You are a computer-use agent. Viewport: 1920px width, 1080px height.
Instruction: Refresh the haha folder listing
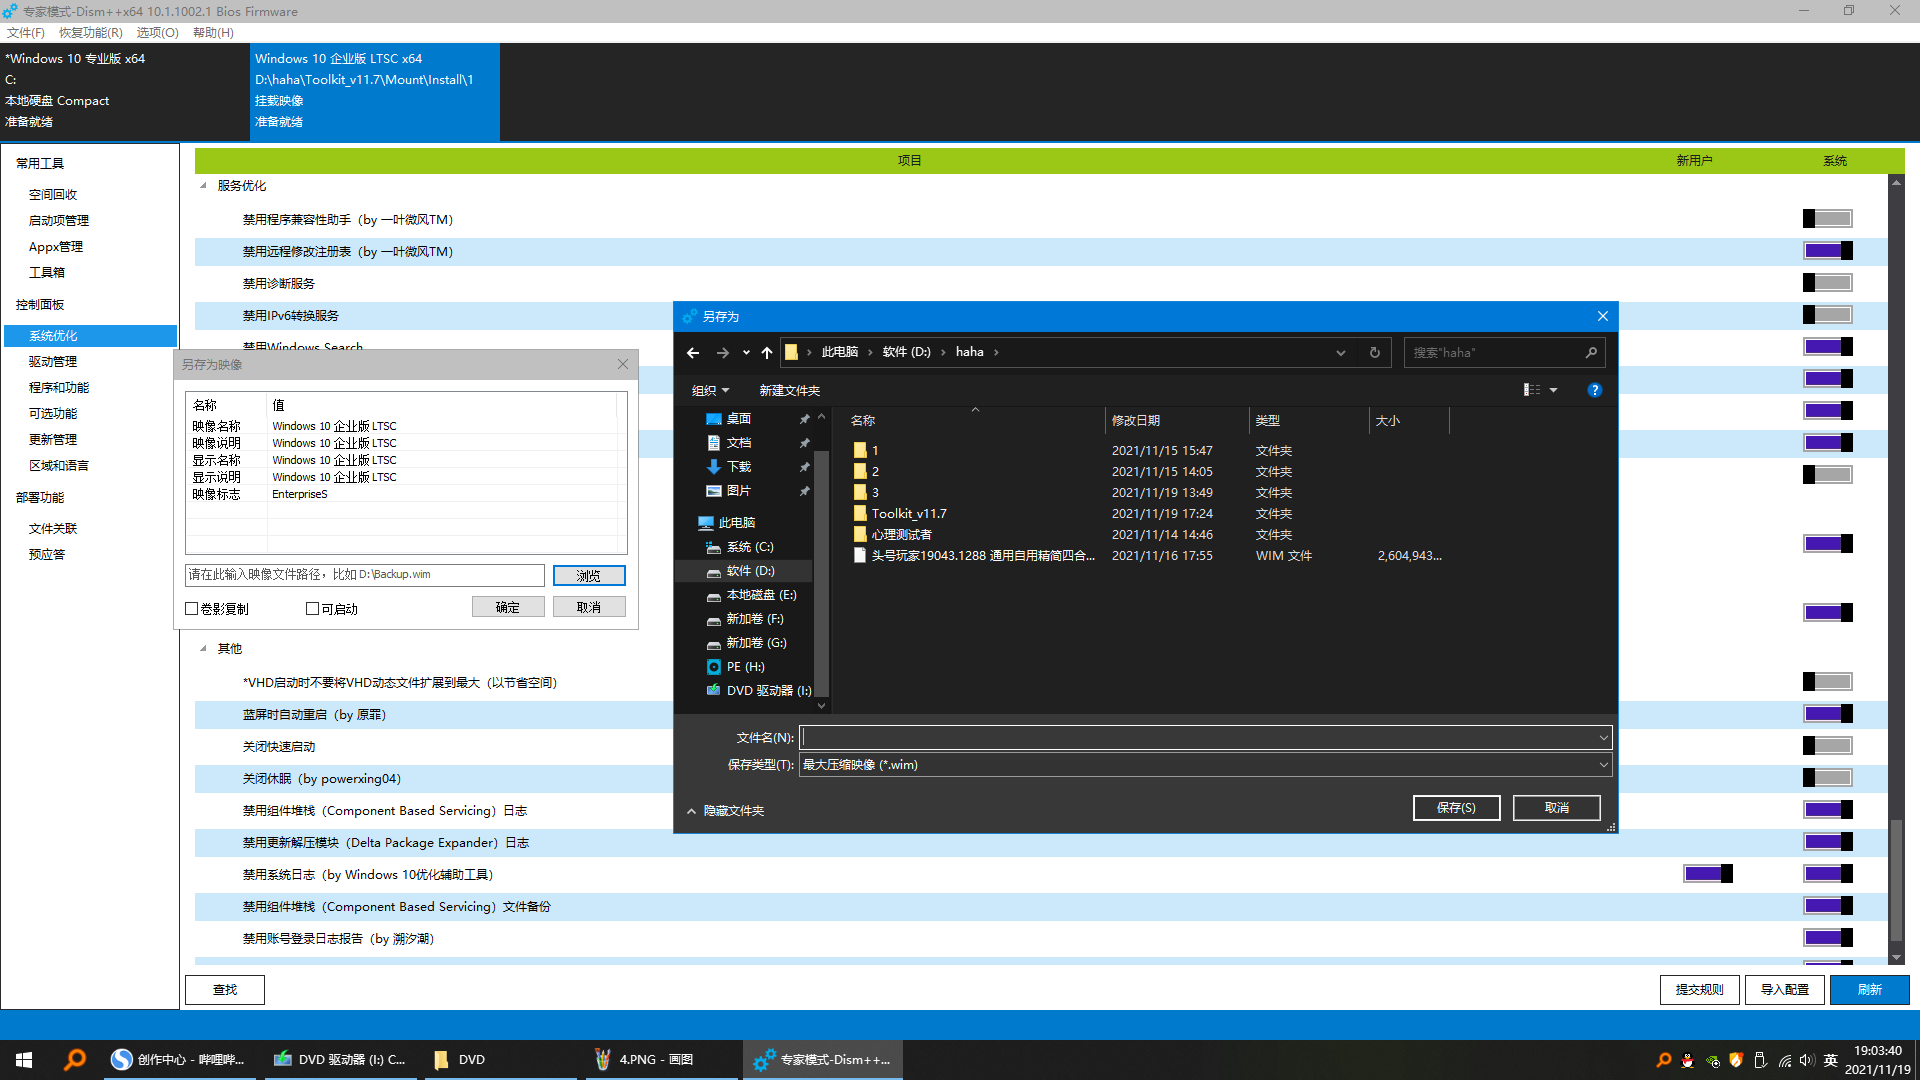(x=1375, y=352)
